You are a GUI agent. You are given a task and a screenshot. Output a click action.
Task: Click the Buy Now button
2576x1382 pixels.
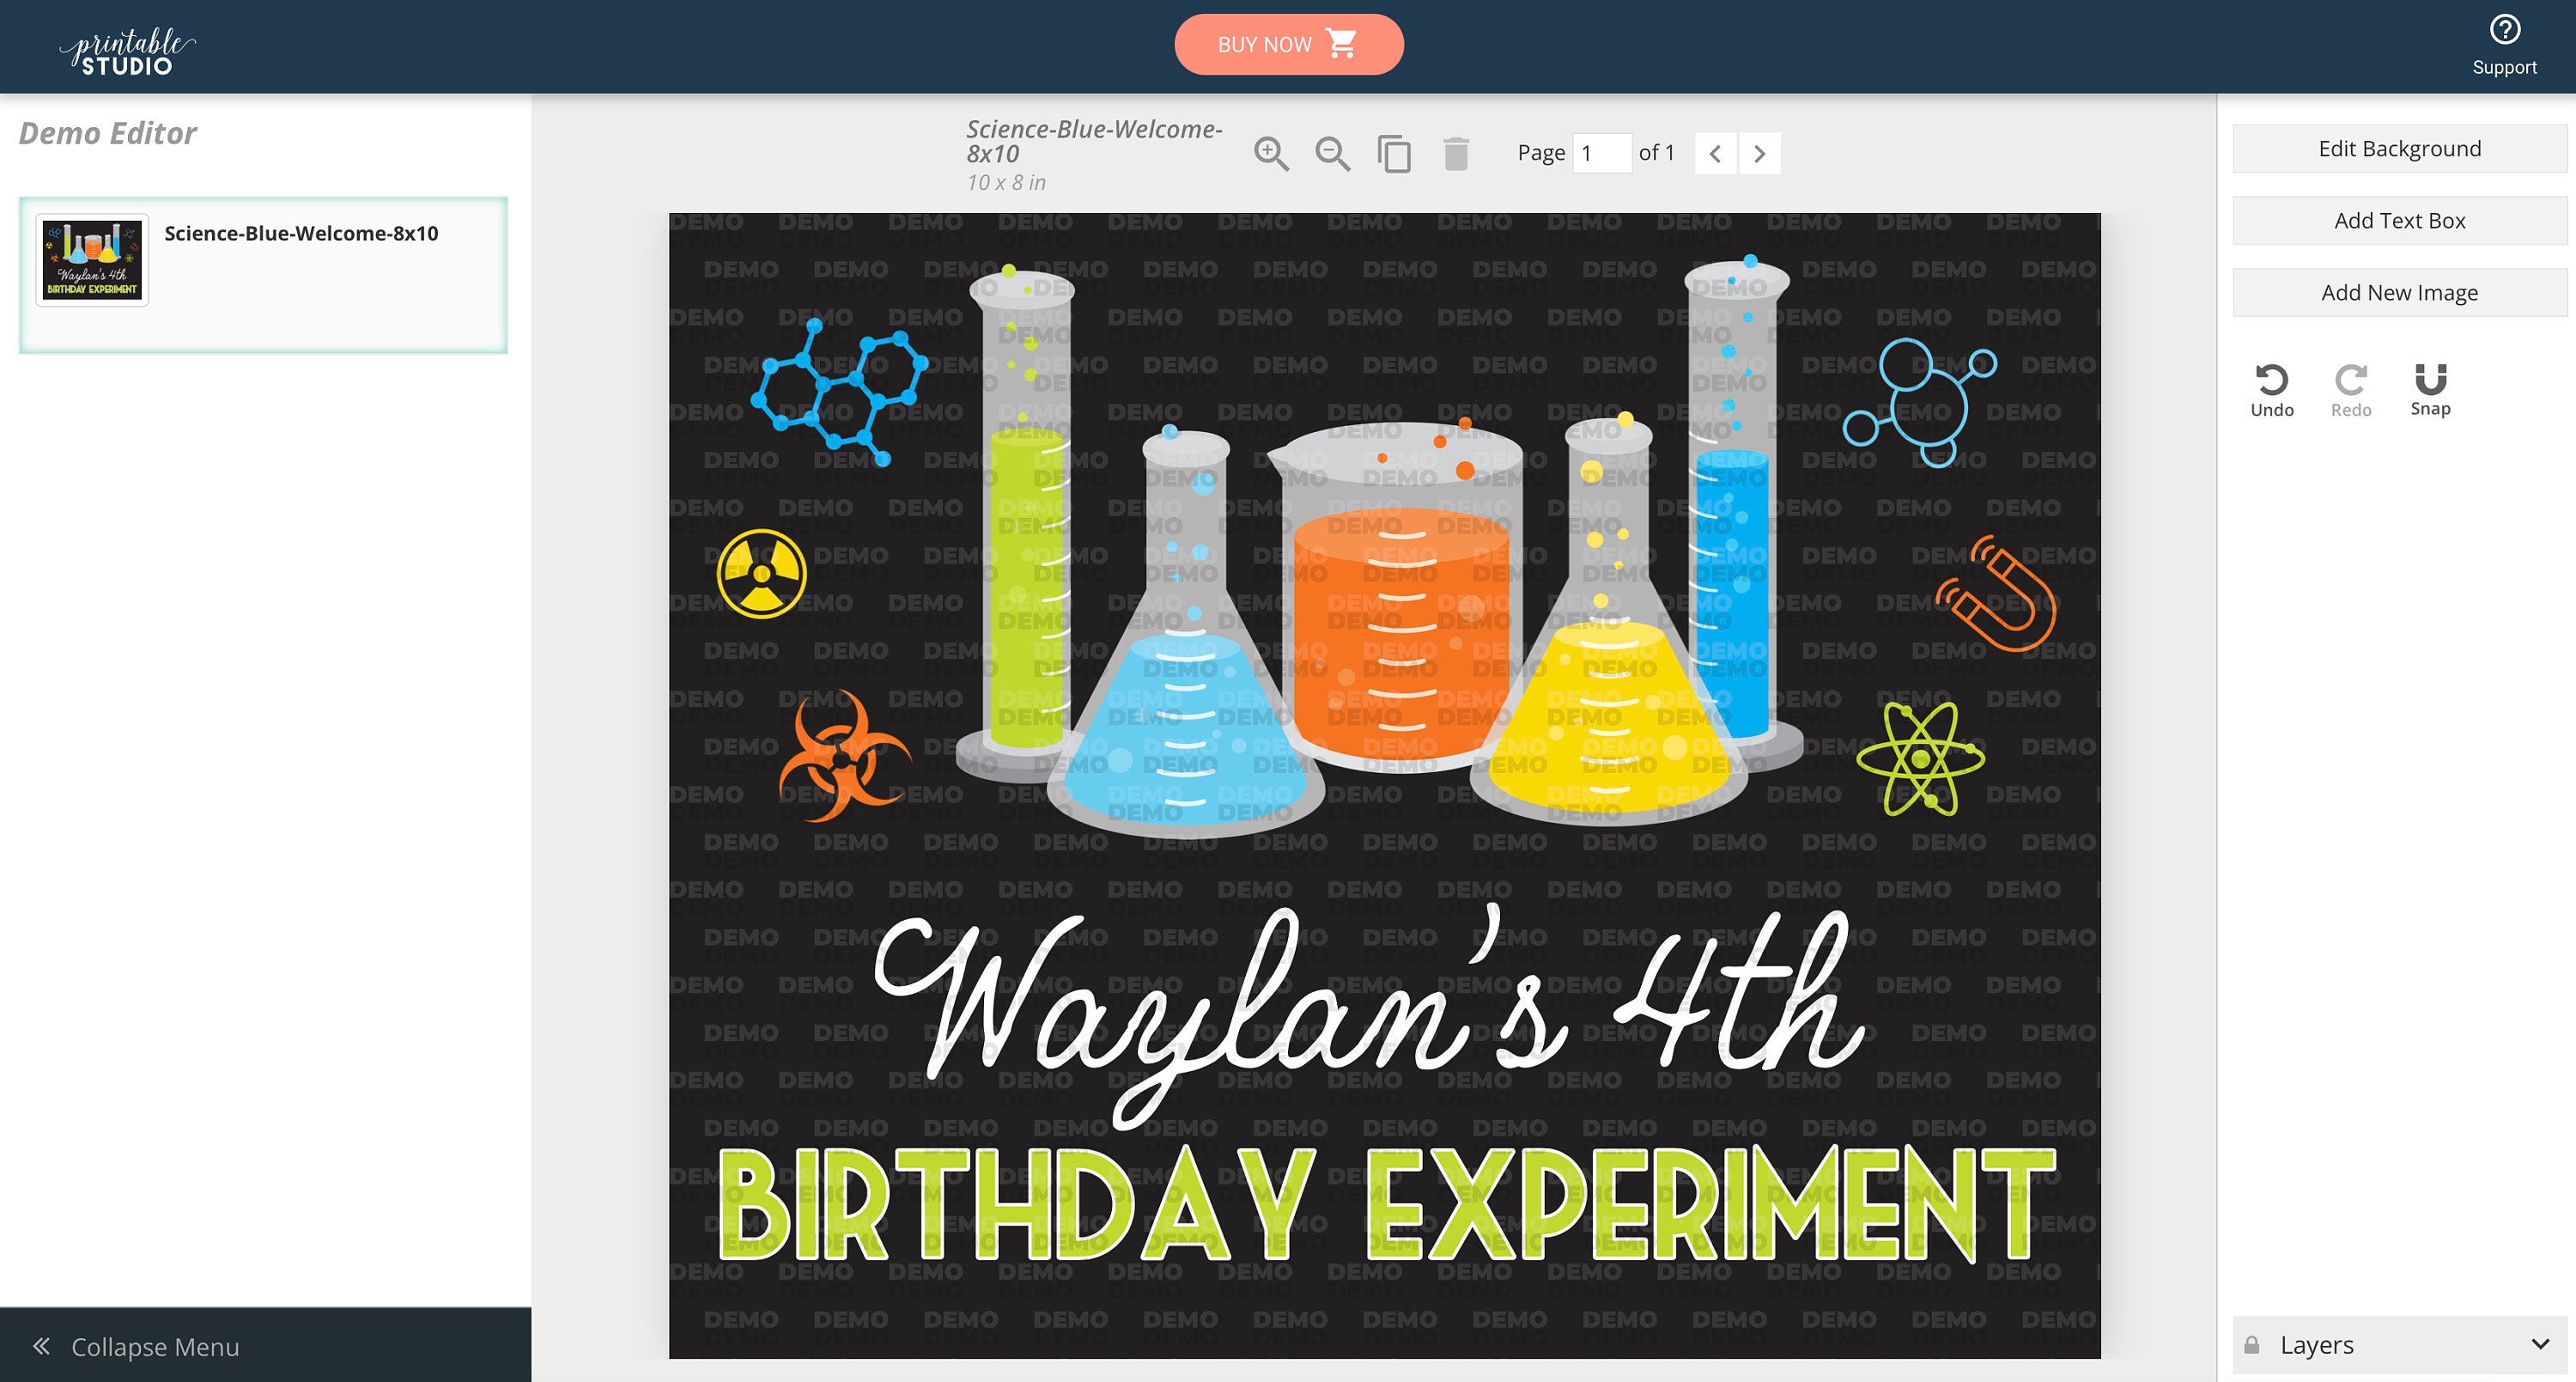pyautogui.click(x=1288, y=44)
